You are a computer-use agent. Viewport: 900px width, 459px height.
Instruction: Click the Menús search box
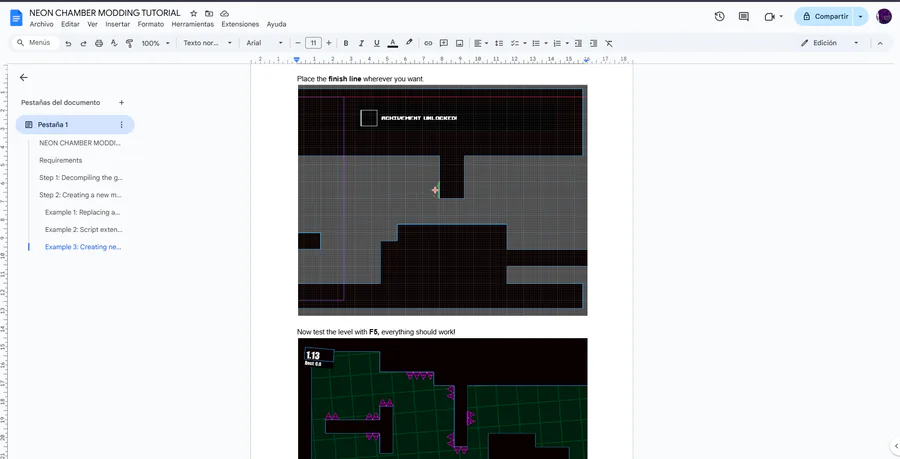36,43
